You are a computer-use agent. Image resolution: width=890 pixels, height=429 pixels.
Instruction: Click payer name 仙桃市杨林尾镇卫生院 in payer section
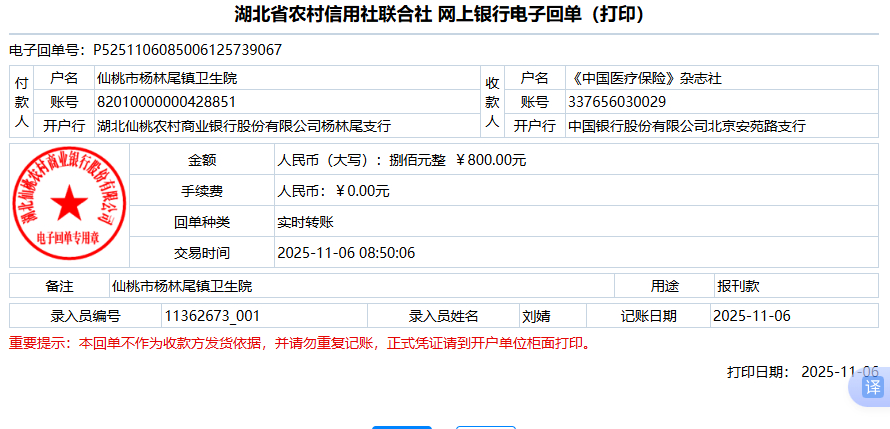167,78
